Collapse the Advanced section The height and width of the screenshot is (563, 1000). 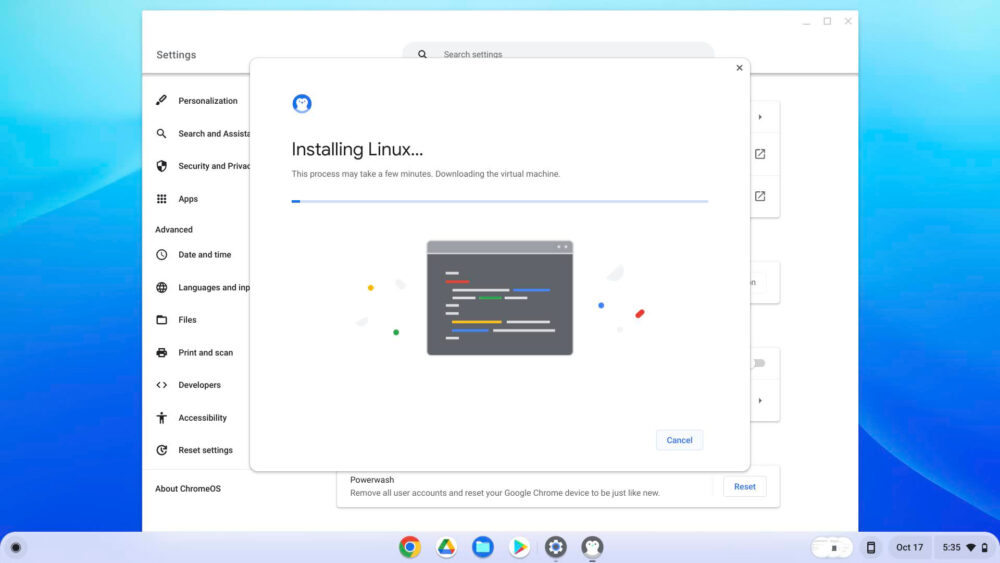pos(173,230)
